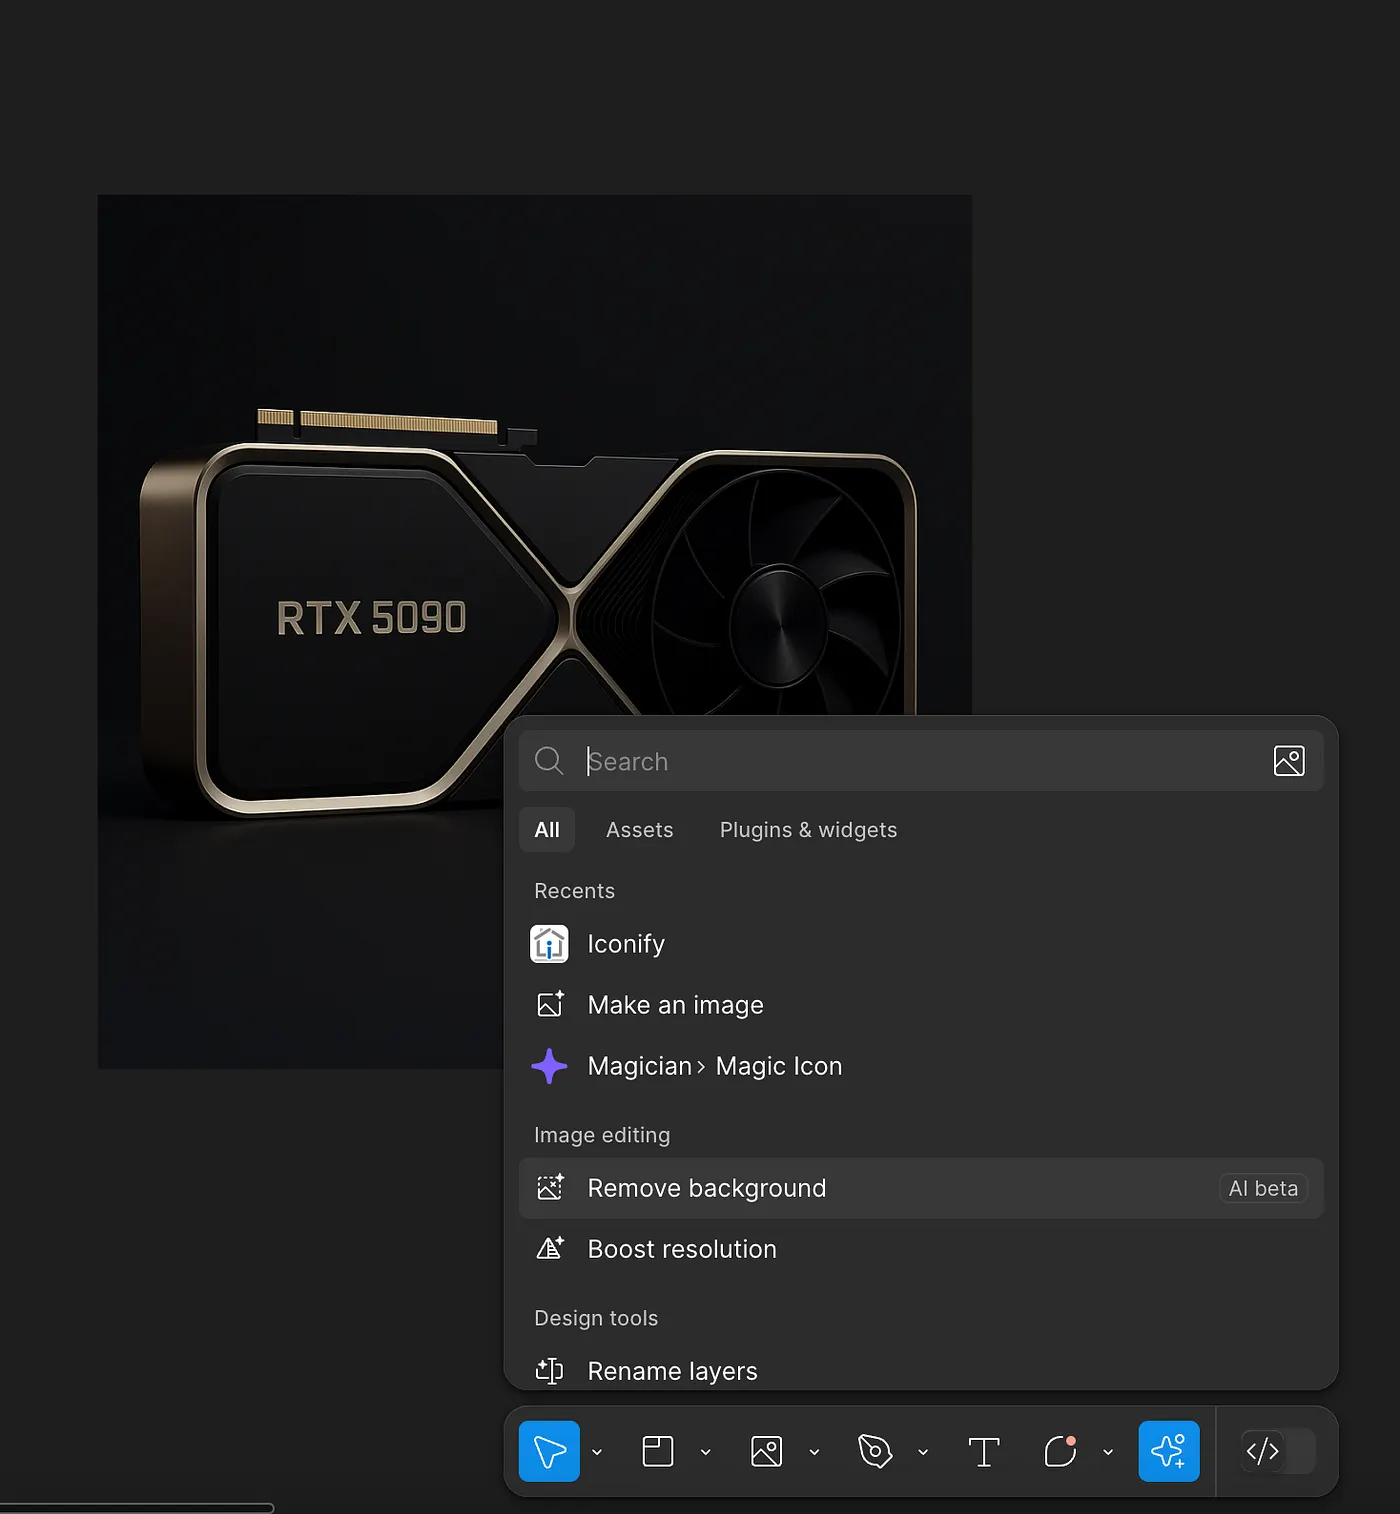The image size is (1400, 1514).
Task: Open the Plugins & widgets tab
Action: pos(807,829)
